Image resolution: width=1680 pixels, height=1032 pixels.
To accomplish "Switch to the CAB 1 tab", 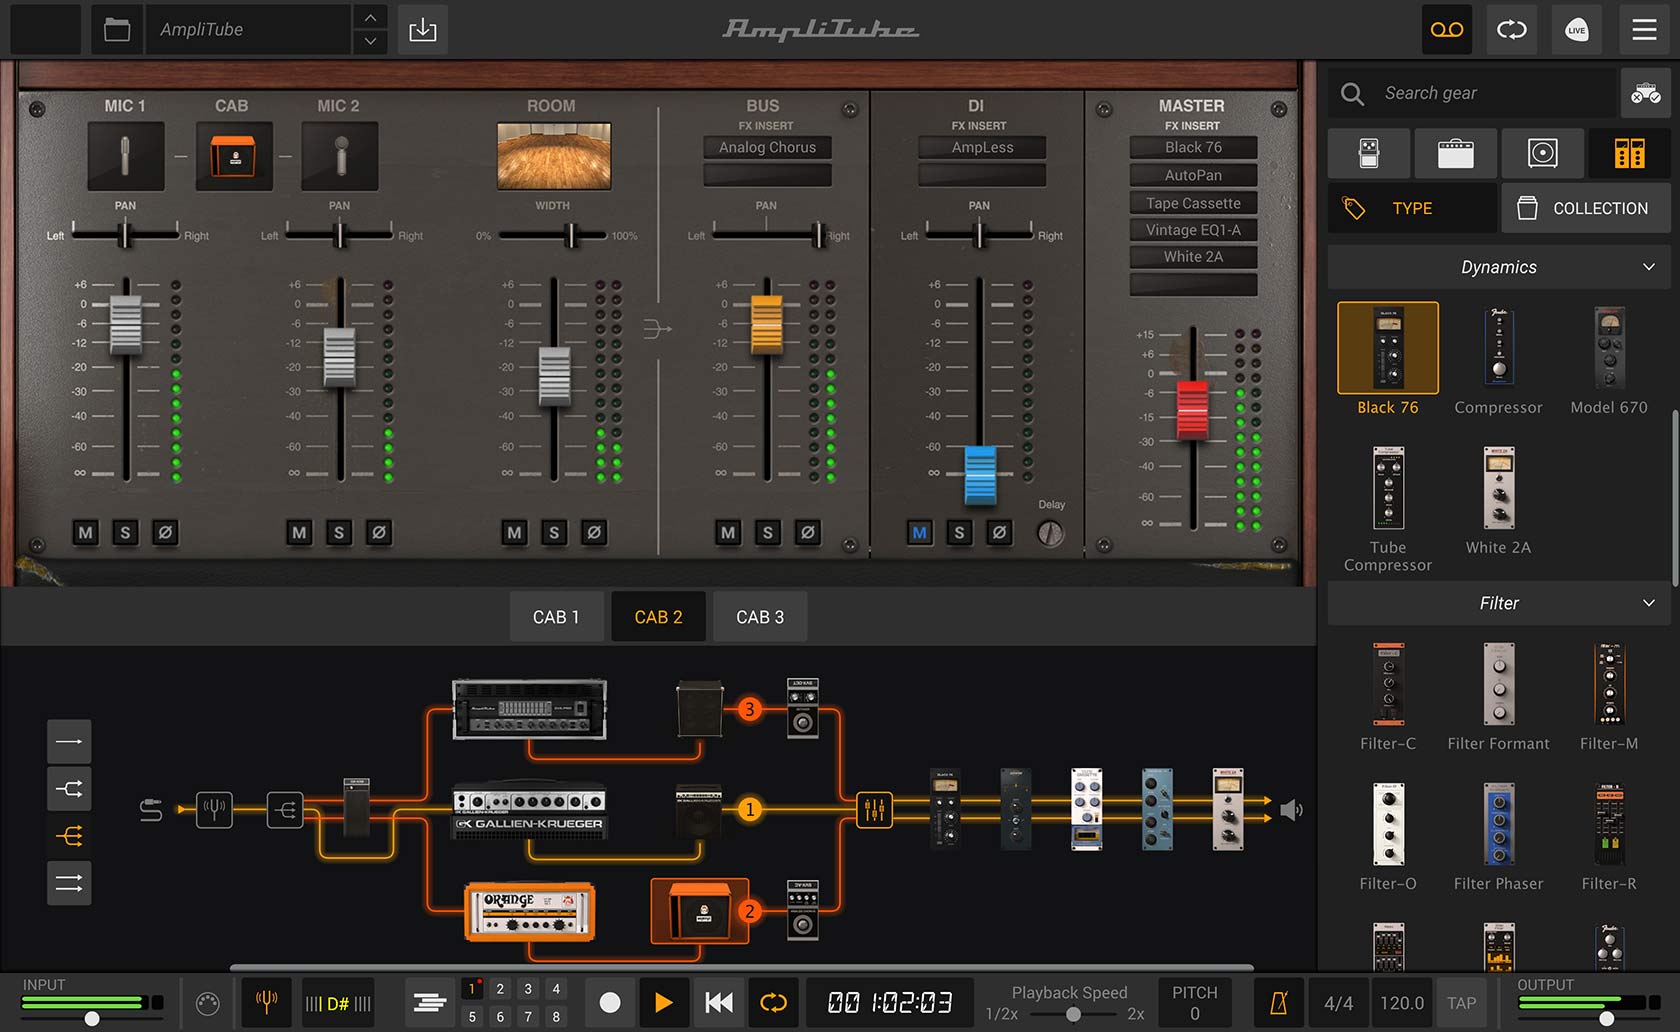I will click(x=556, y=617).
